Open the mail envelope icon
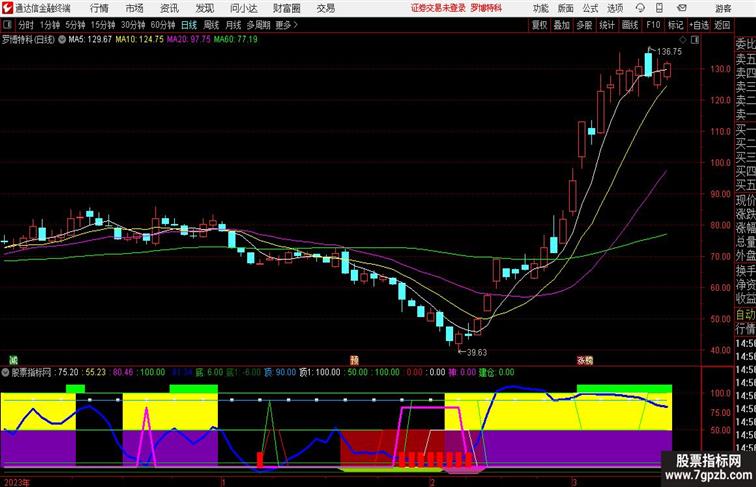 coord(682,8)
